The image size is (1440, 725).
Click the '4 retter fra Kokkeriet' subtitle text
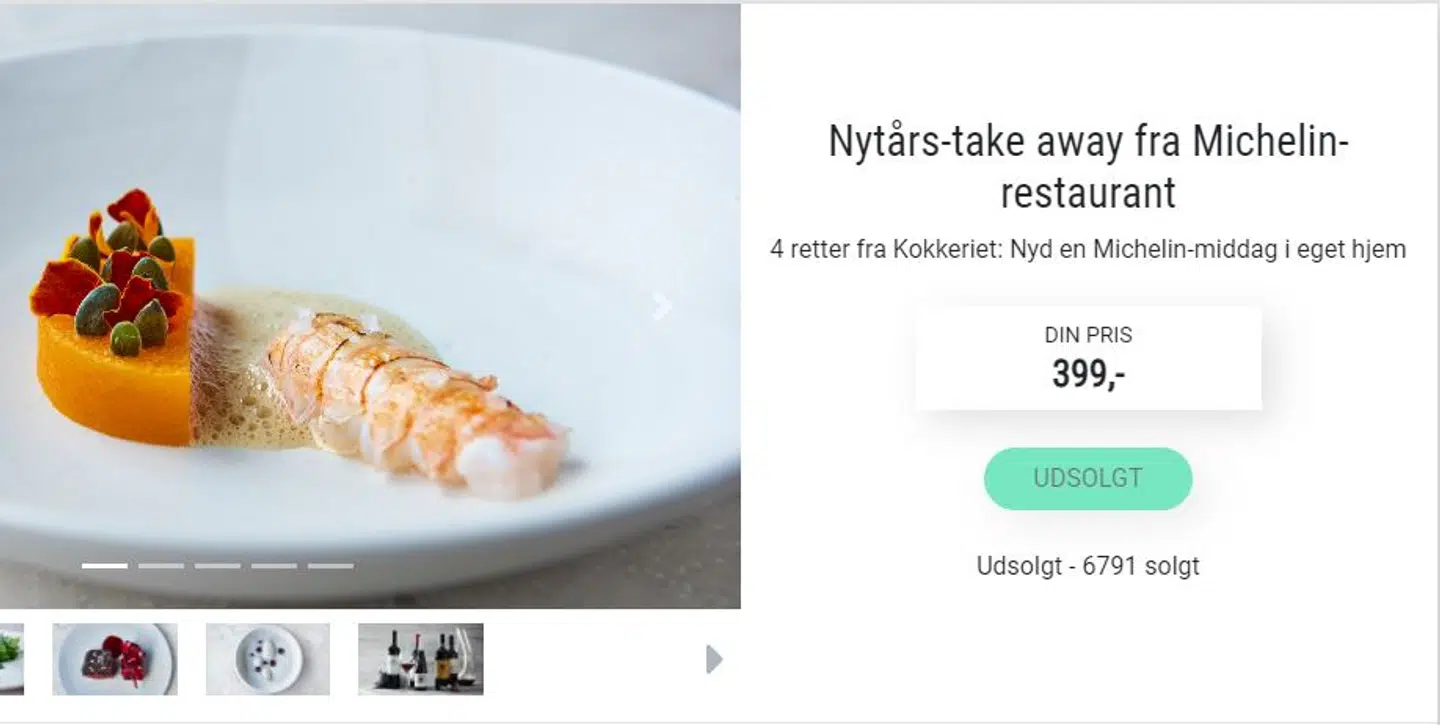pyautogui.click(x=1088, y=249)
